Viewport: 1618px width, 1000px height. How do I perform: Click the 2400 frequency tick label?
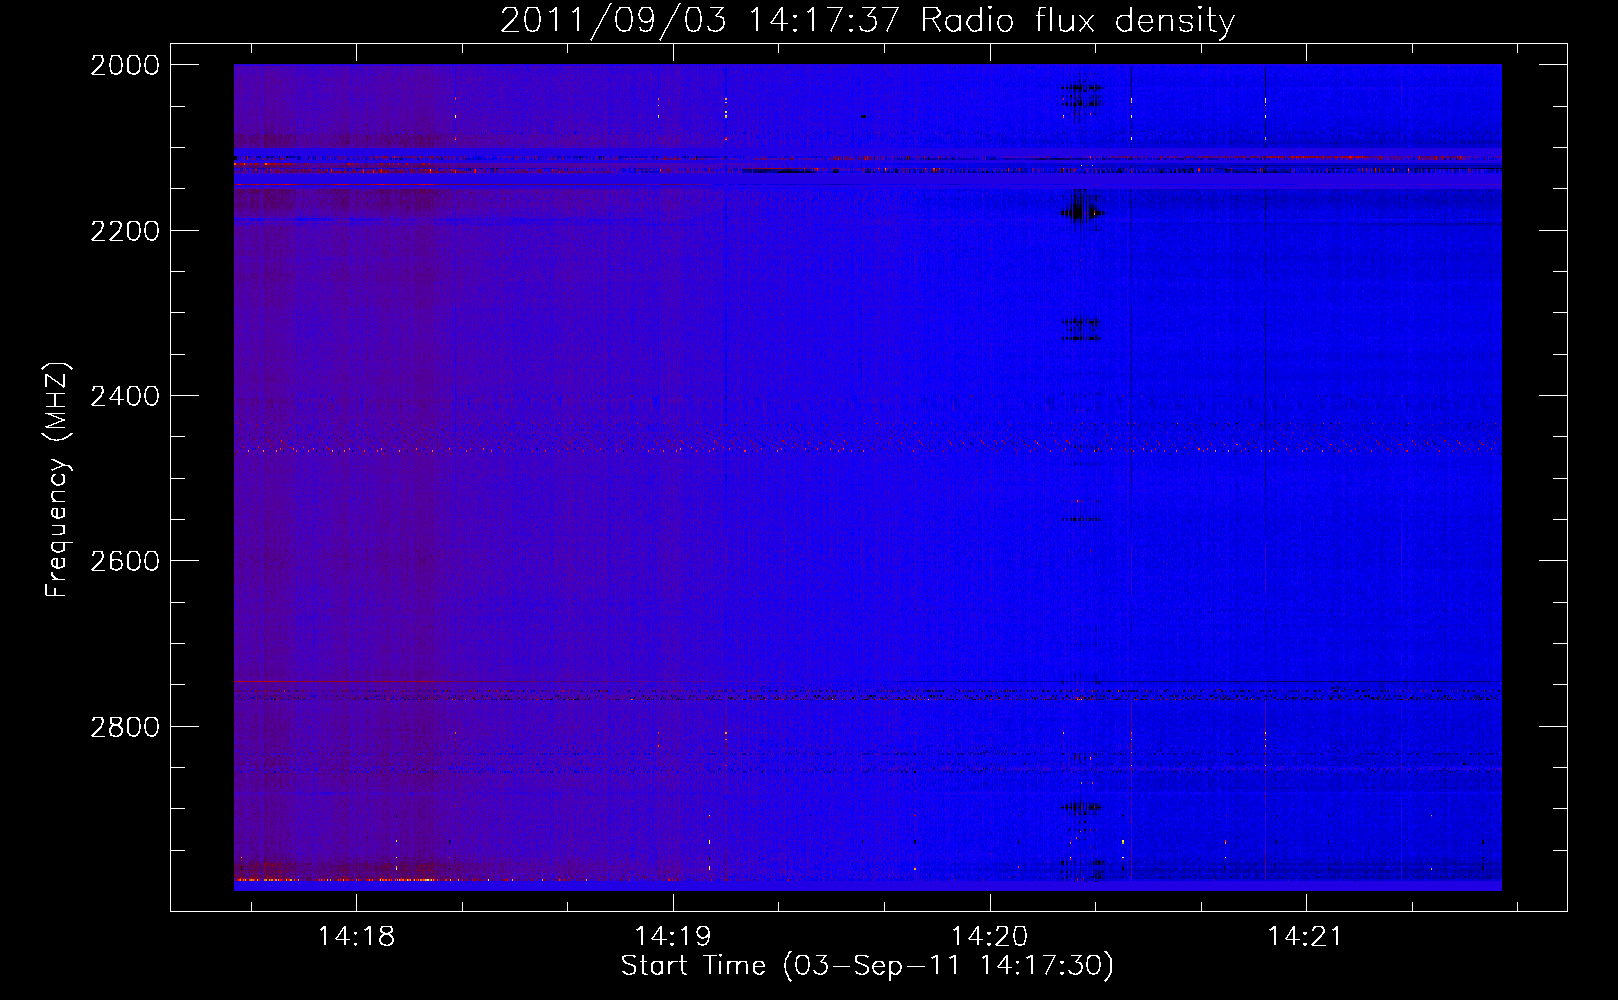[x=125, y=396]
